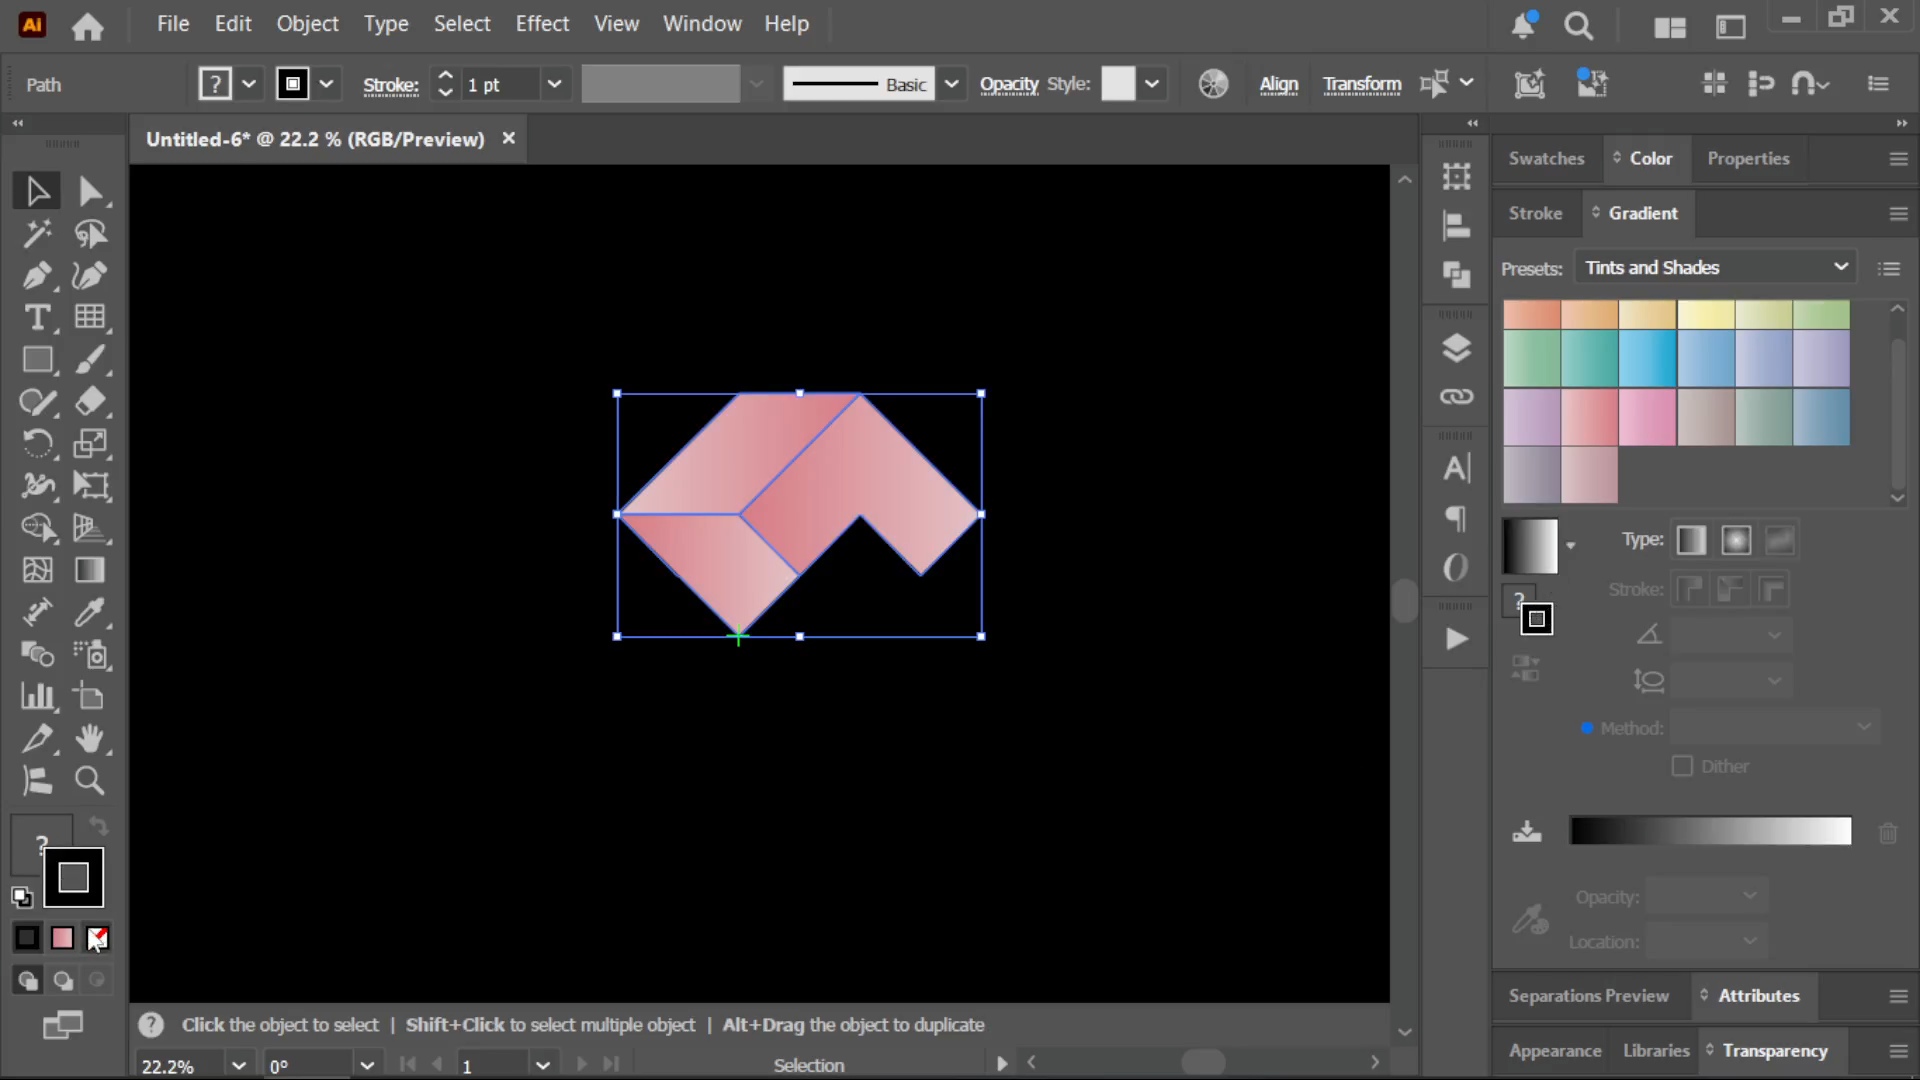
Task: Select the Eyedropper tool
Action: (x=90, y=612)
